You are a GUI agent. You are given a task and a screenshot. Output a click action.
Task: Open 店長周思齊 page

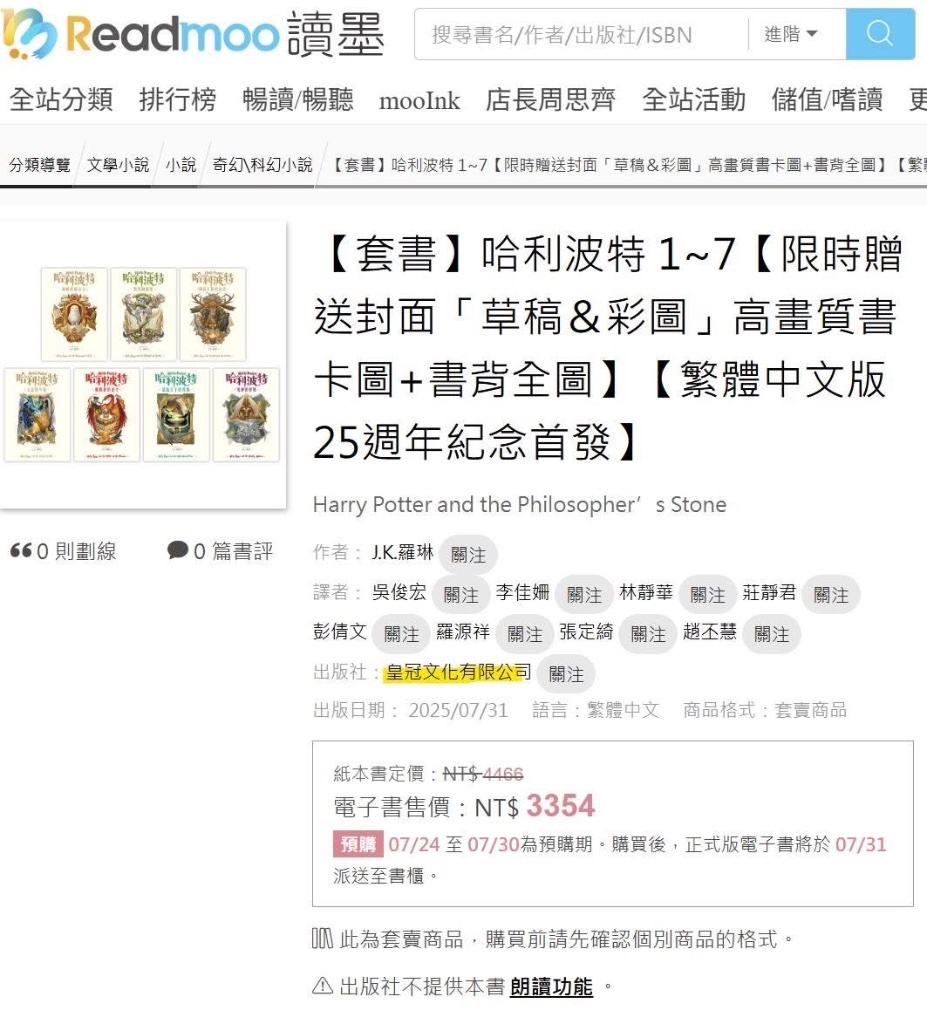pos(550,99)
